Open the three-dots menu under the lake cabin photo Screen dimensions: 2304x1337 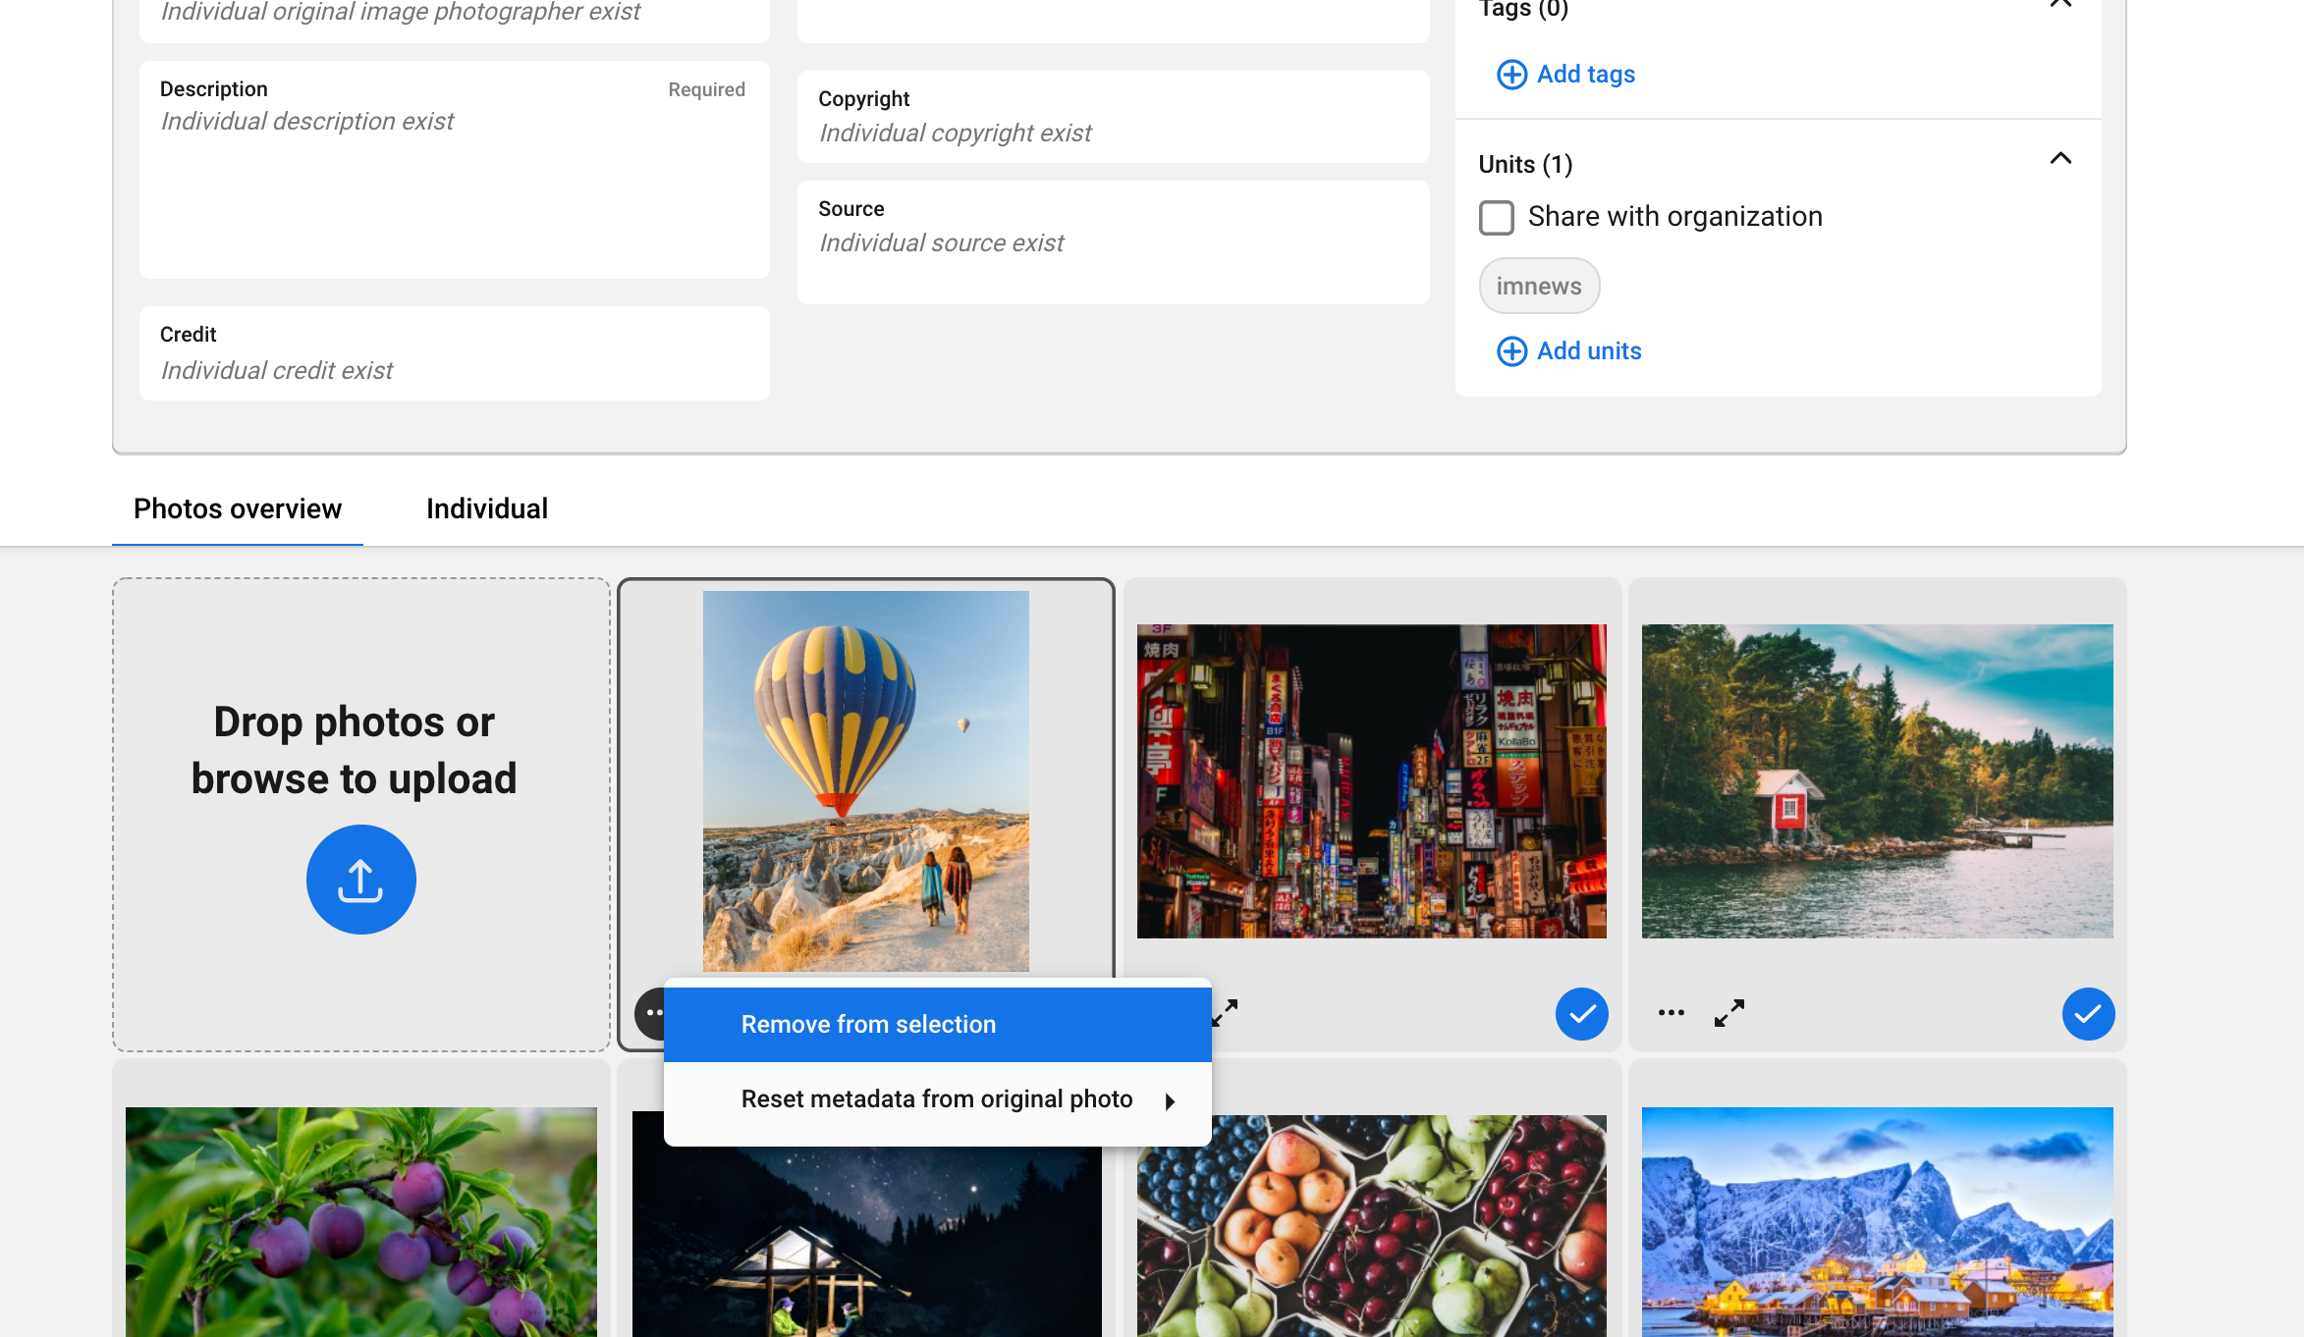click(x=1670, y=1013)
